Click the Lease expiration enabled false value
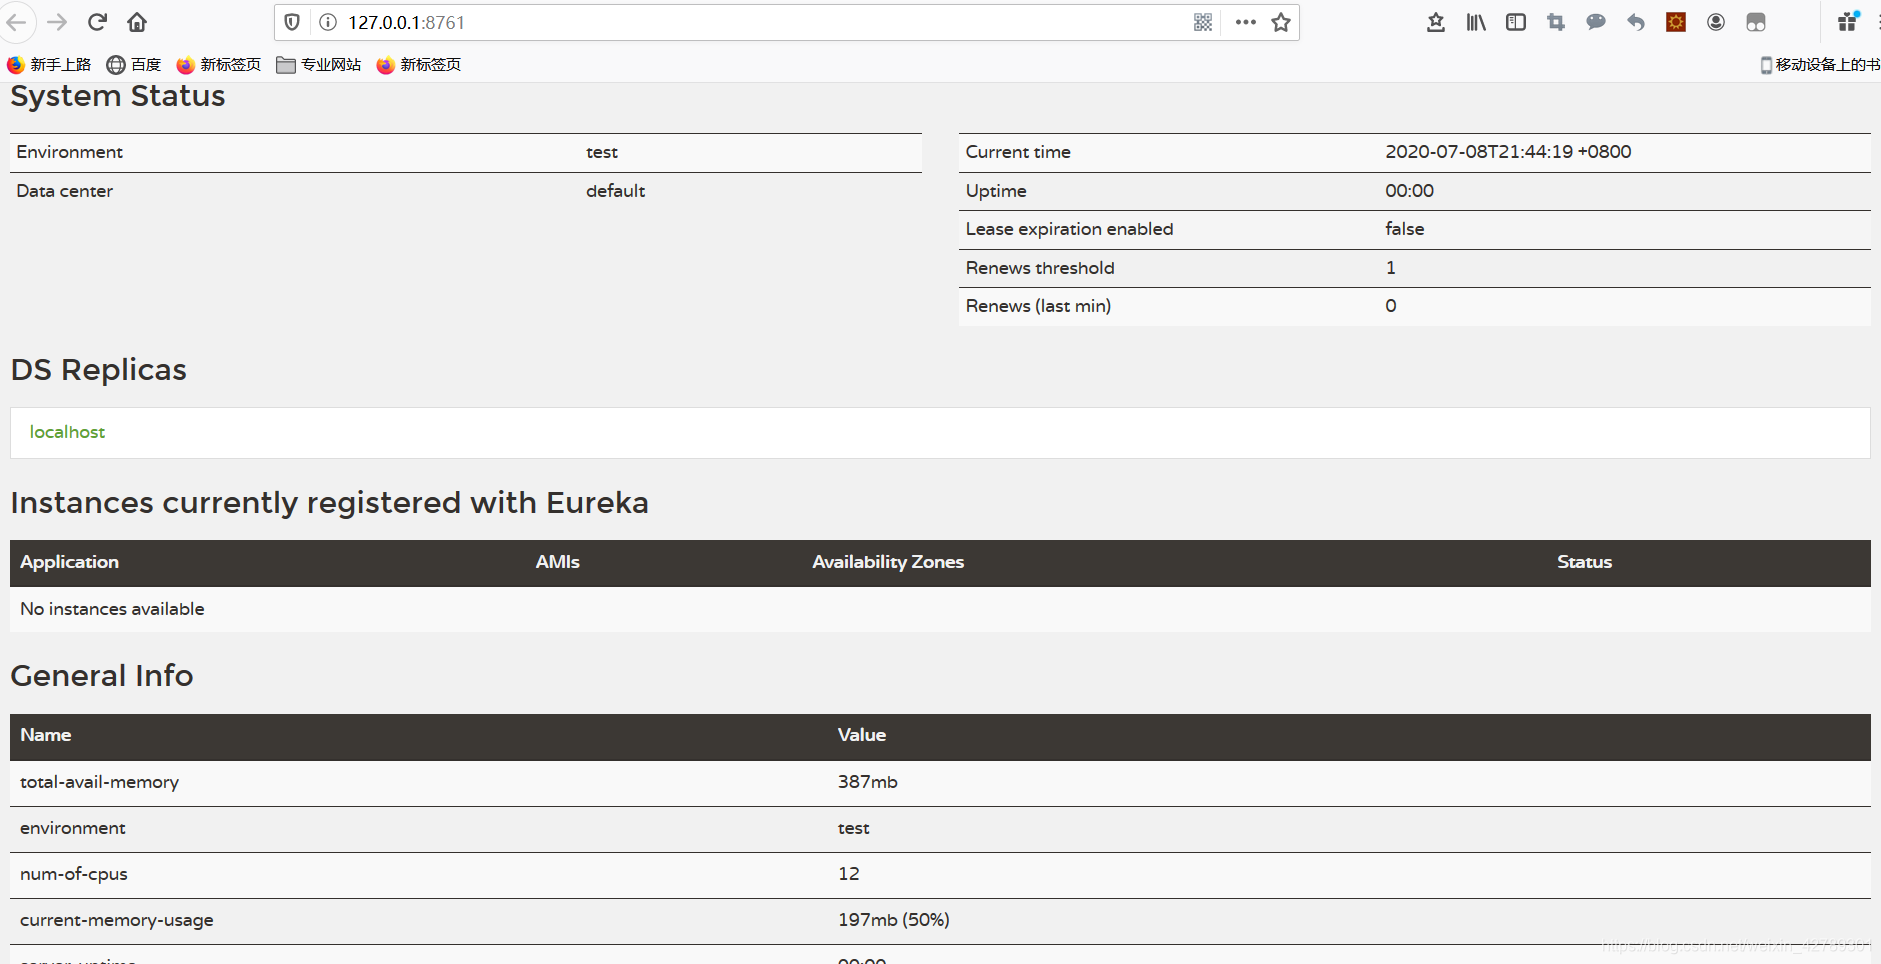Image resolution: width=1881 pixels, height=964 pixels. [1404, 229]
